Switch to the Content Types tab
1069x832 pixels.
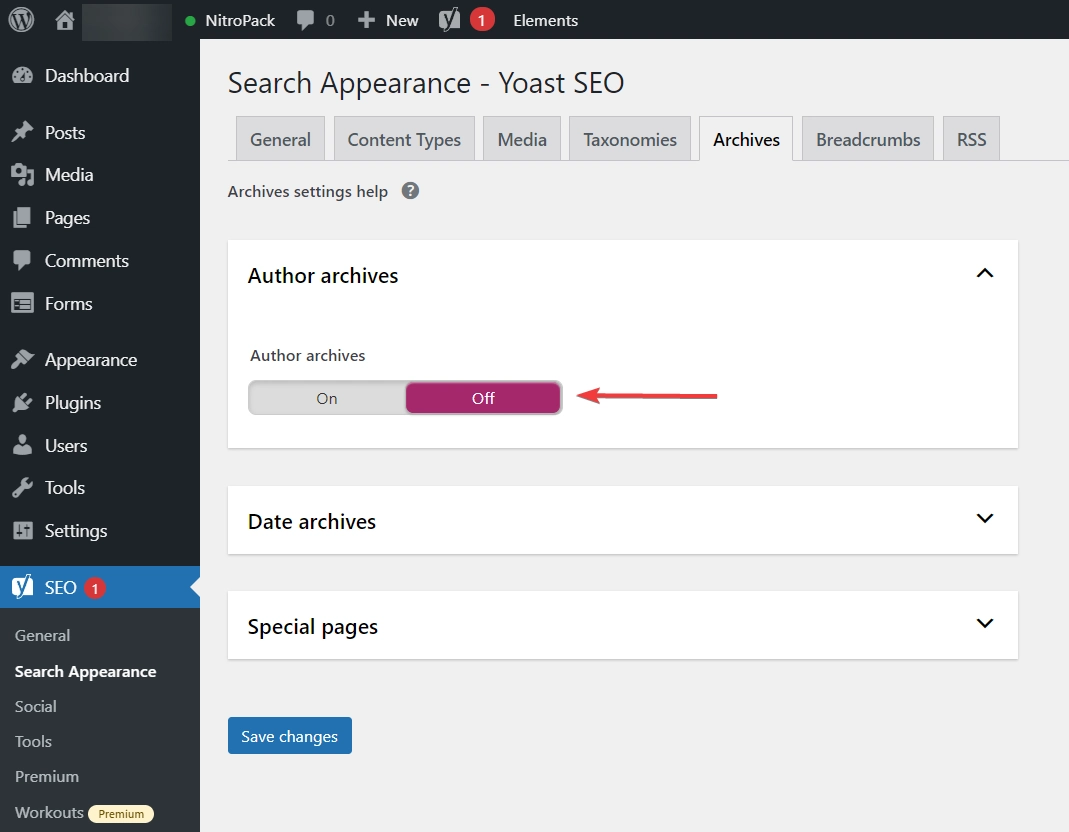tap(404, 139)
